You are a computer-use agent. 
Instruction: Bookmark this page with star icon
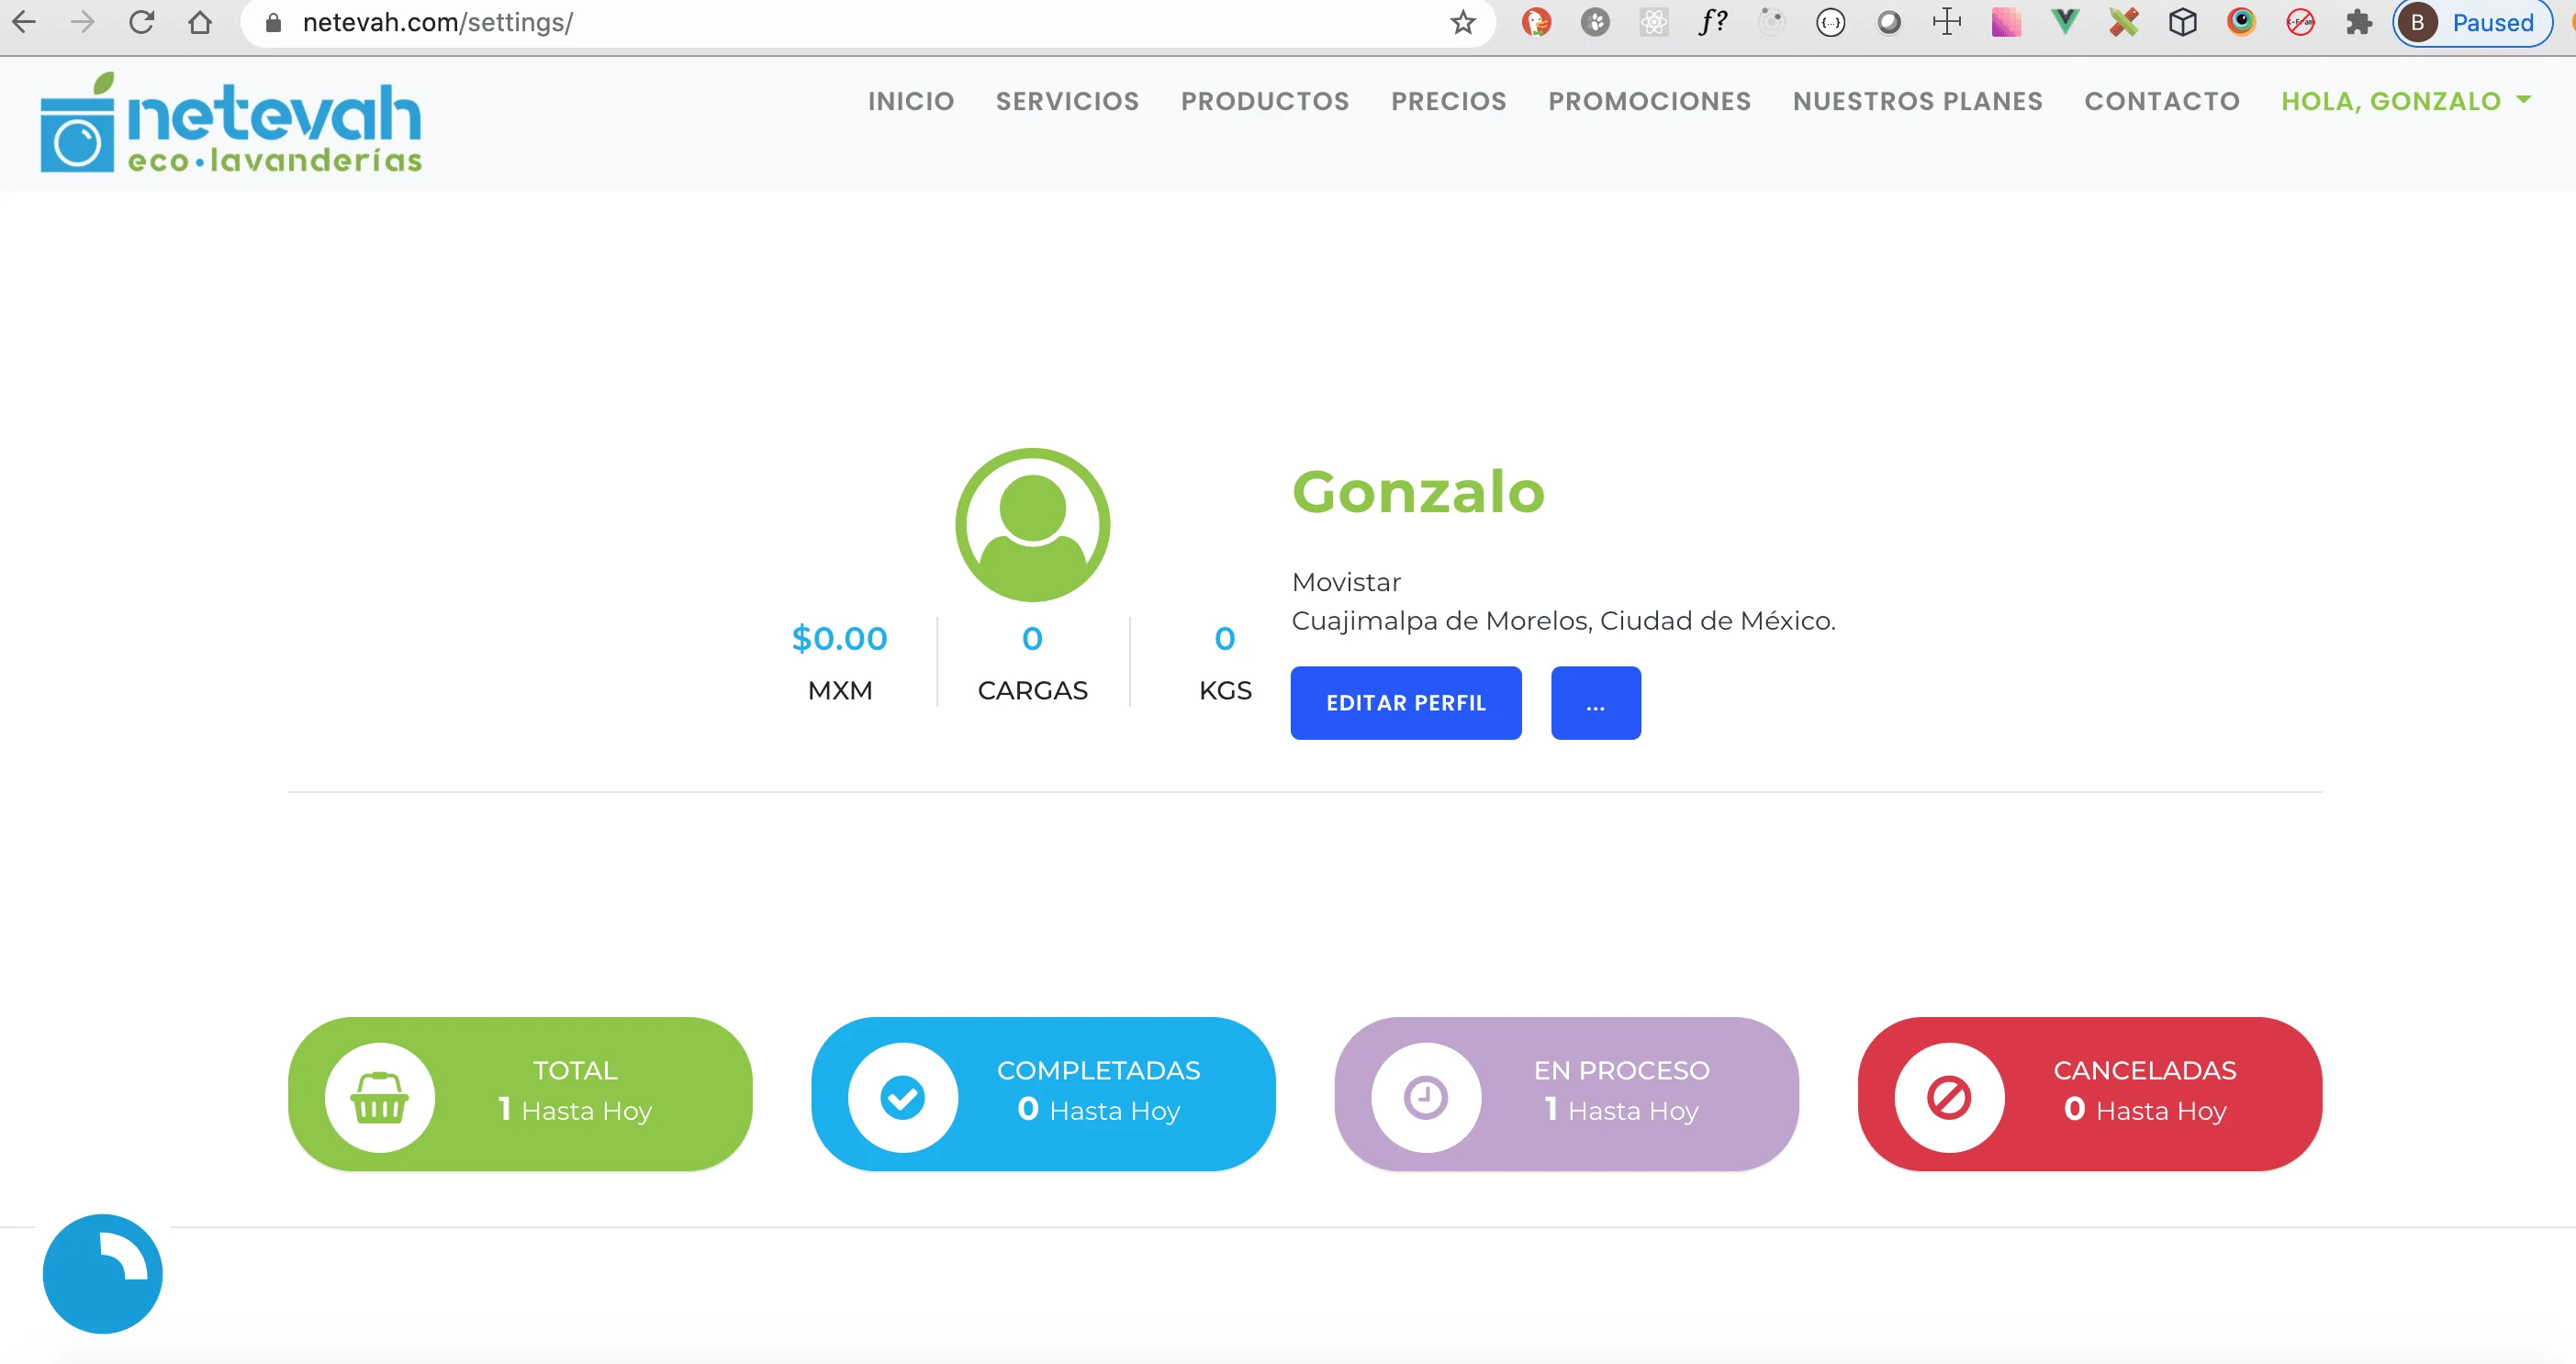click(x=1463, y=22)
